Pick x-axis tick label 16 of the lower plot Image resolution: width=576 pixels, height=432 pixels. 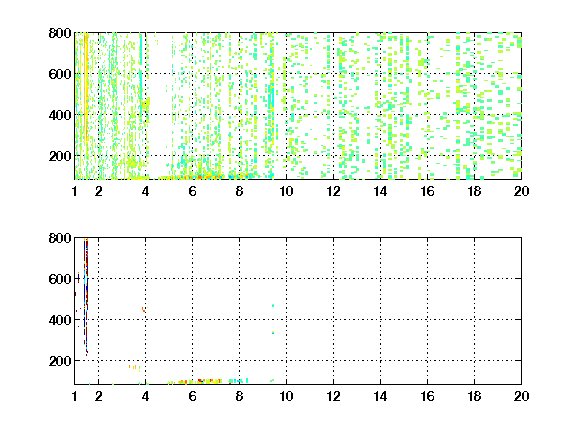(427, 396)
